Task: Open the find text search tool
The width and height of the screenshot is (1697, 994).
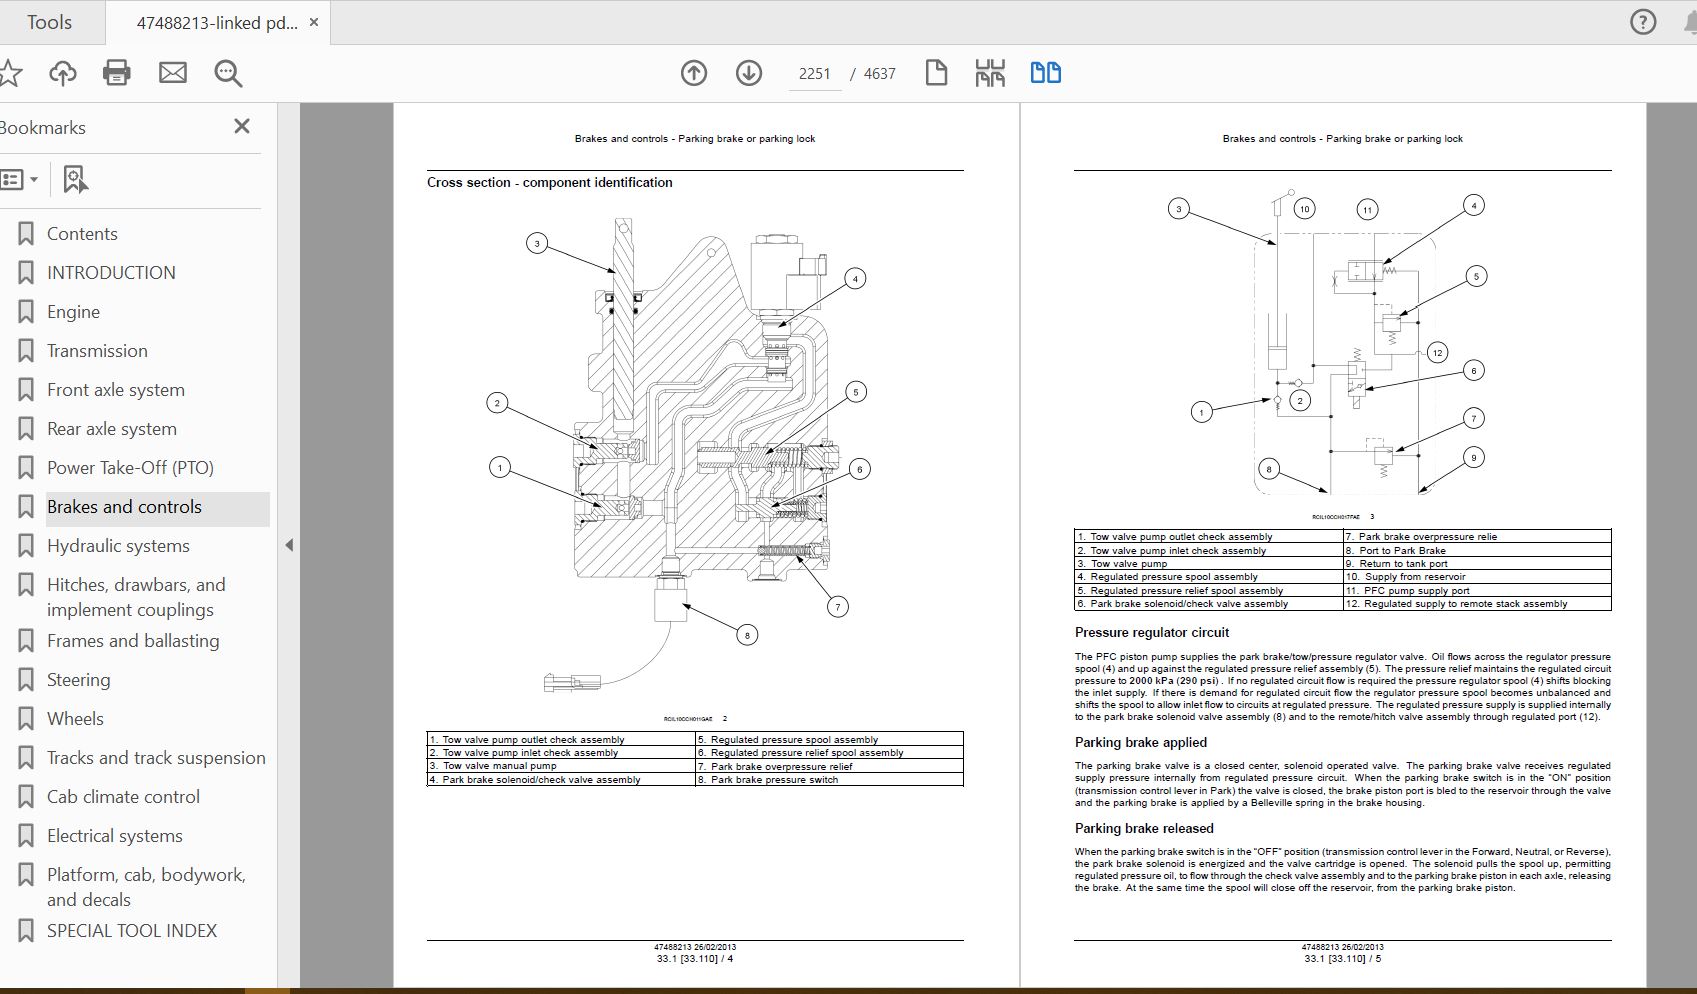Action: [x=228, y=73]
